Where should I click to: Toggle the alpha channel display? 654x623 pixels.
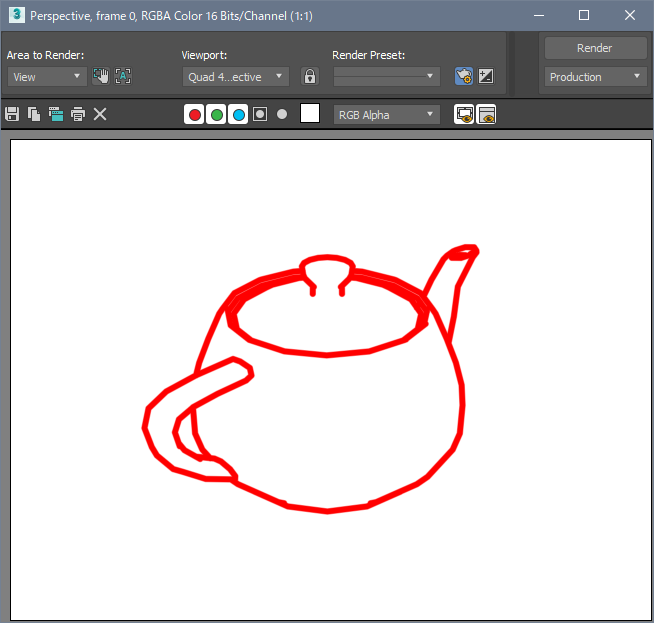pyautogui.click(x=260, y=114)
